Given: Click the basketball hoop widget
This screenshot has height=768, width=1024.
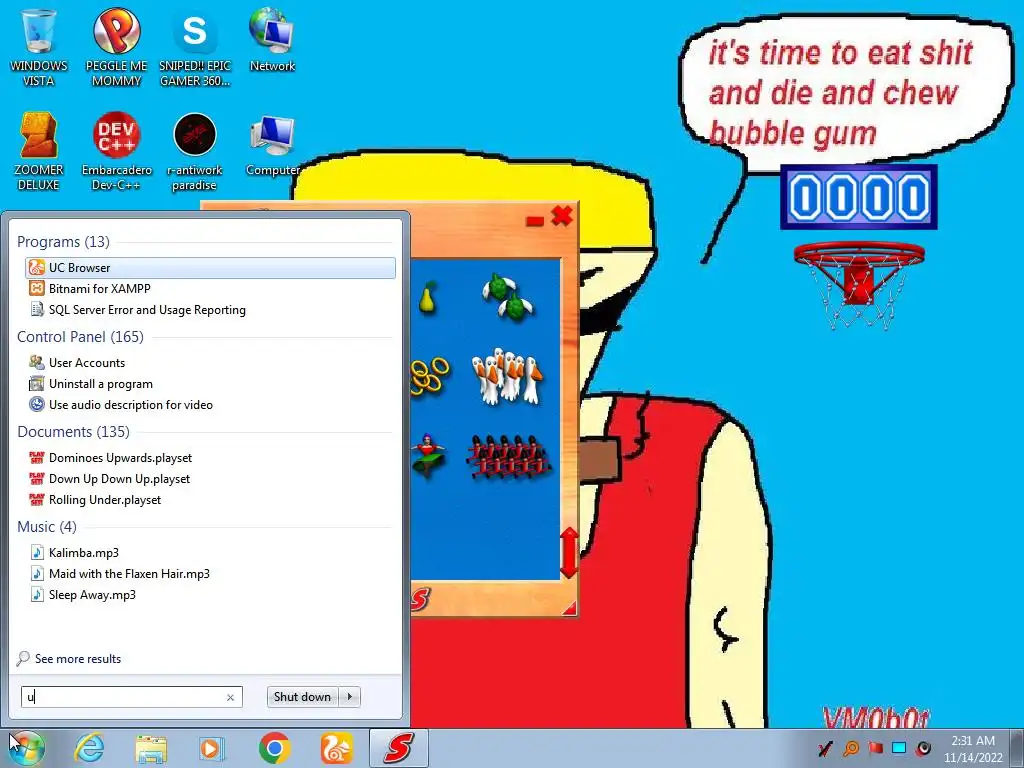Looking at the screenshot, I should [x=859, y=284].
